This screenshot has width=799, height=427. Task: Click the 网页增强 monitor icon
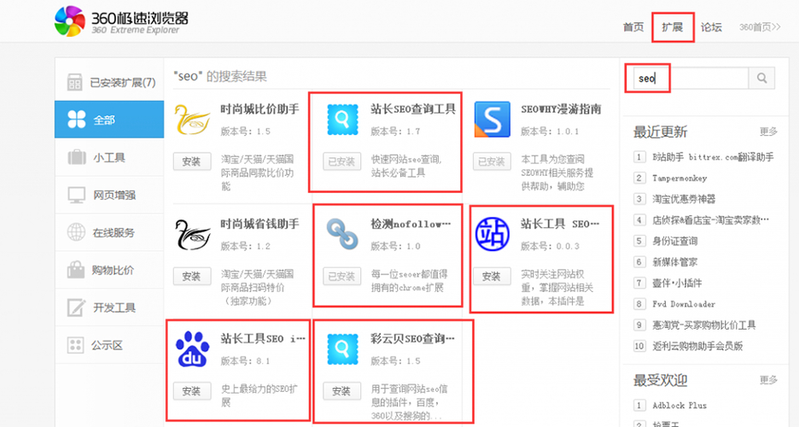point(76,195)
